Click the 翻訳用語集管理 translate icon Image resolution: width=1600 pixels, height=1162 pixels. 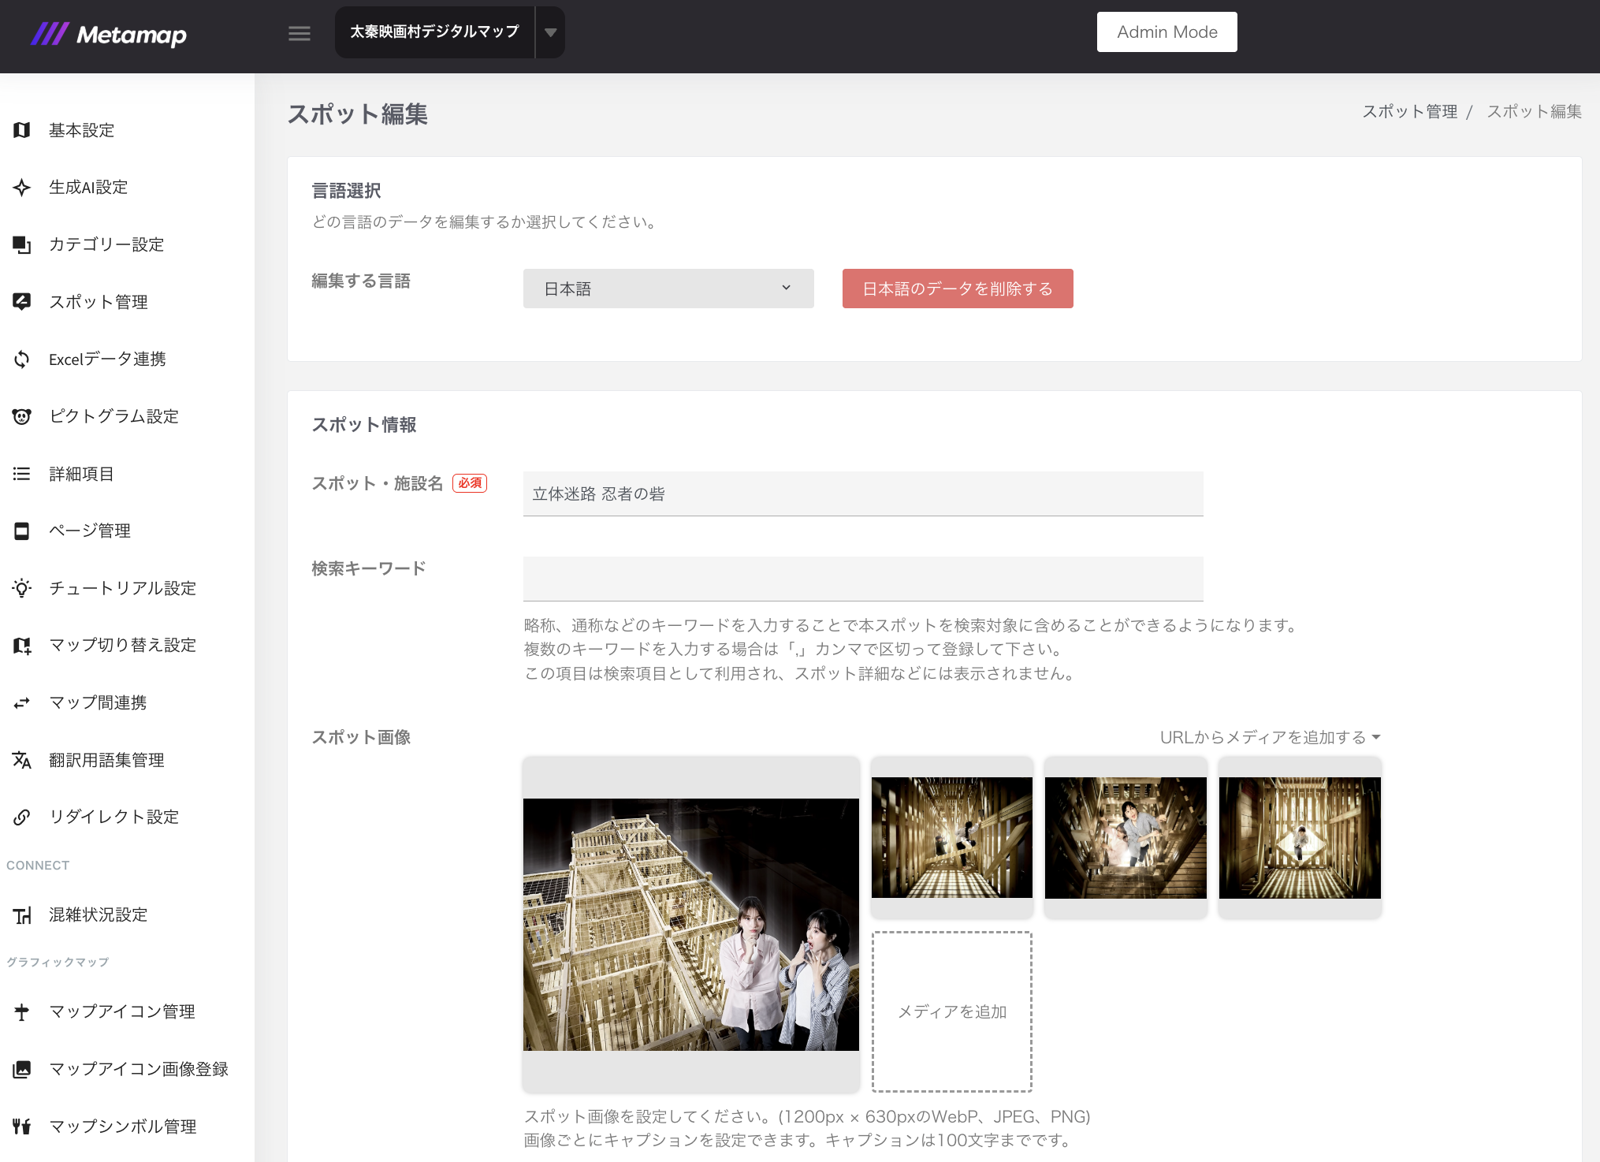(x=22, y=760)
